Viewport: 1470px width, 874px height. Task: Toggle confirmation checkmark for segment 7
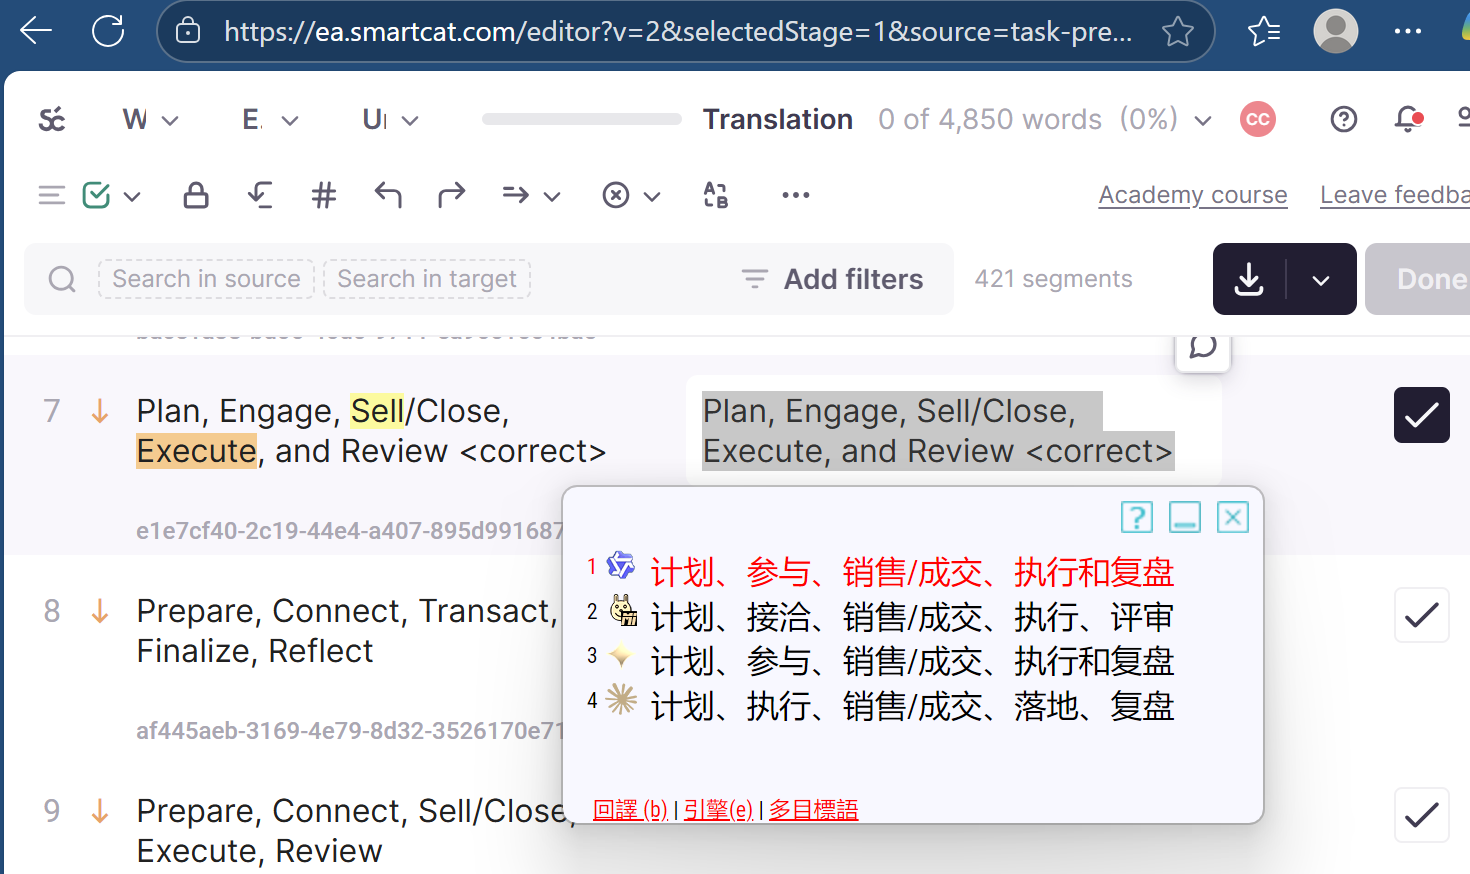pyautogui.click(x=1421, y=415)
